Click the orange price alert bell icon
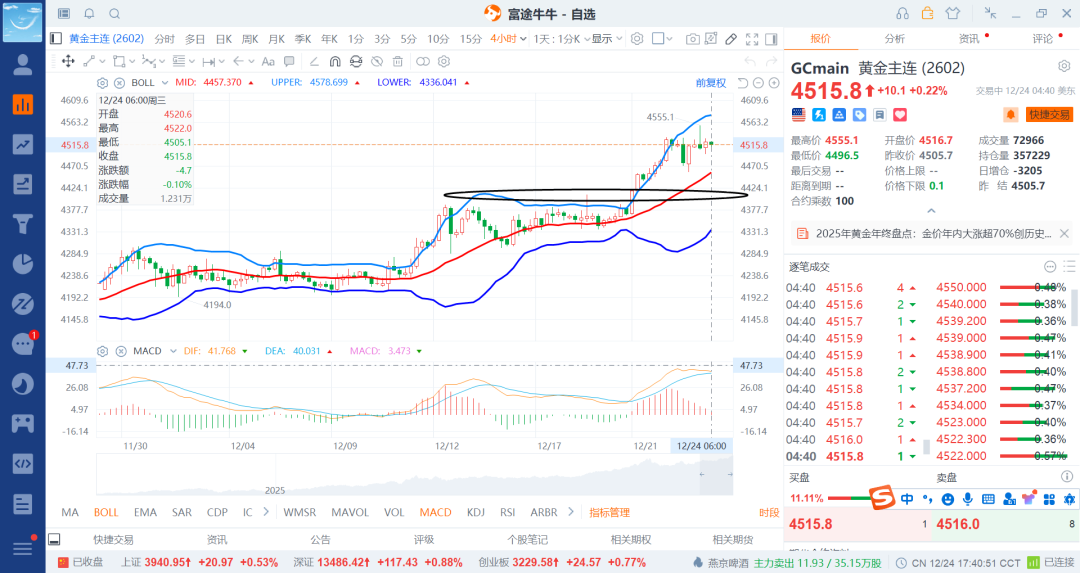Image resolution: width=1080 pixels, height=573 pixels. click(x=1010, y=115)
